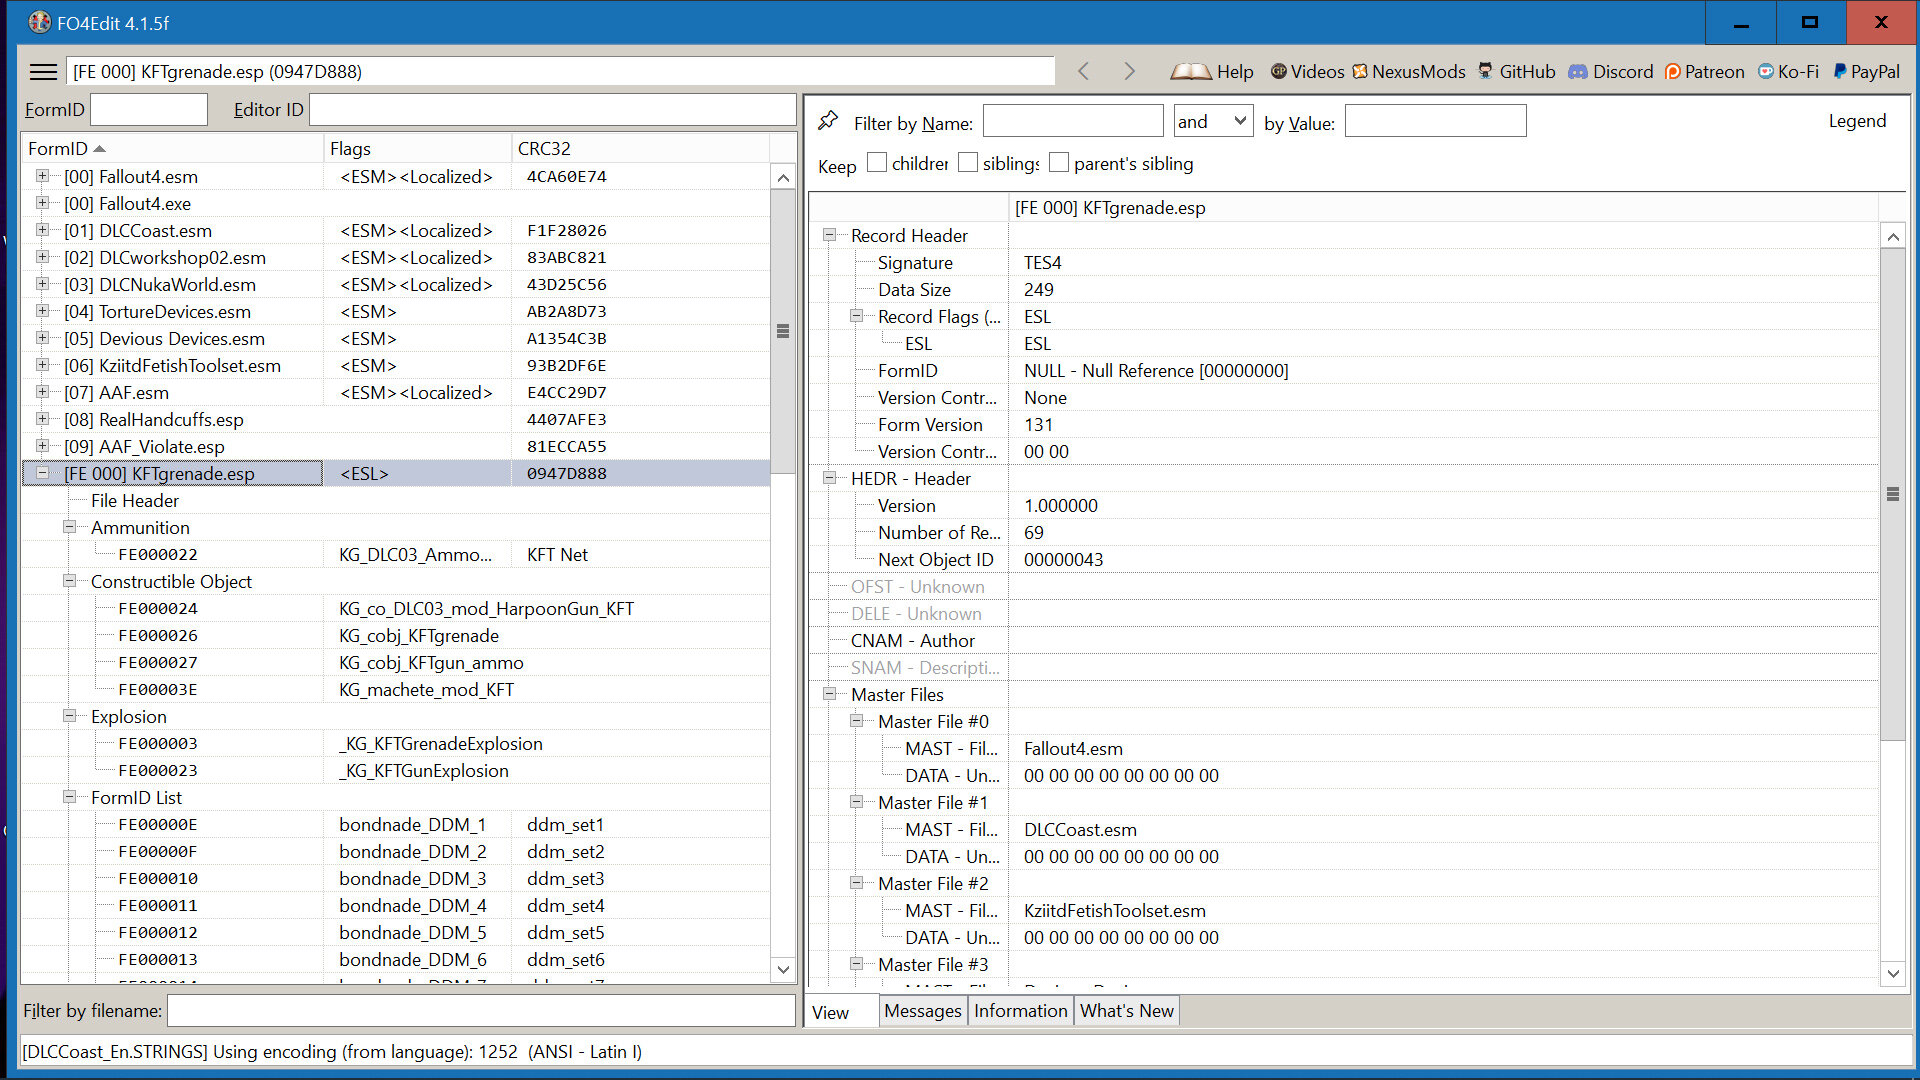
Task: Click the pin icon beside Filter by Name
Action: (x=828, y=121)
